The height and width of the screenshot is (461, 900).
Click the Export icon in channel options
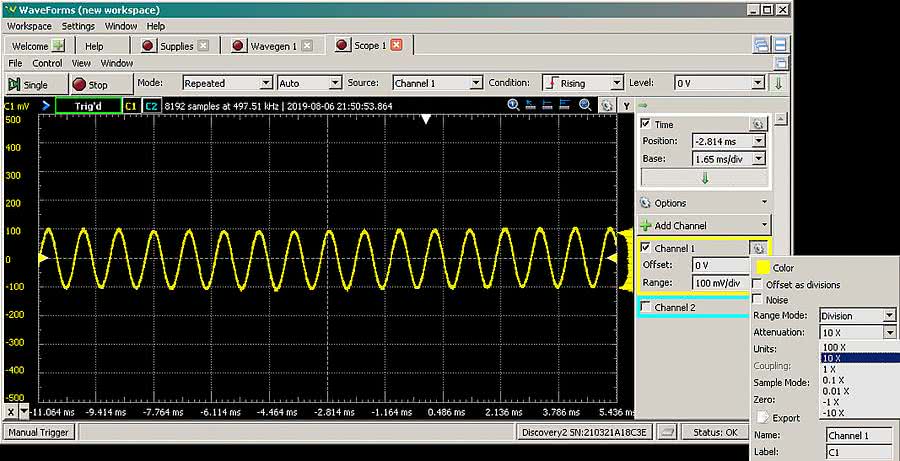click(763, 417)
